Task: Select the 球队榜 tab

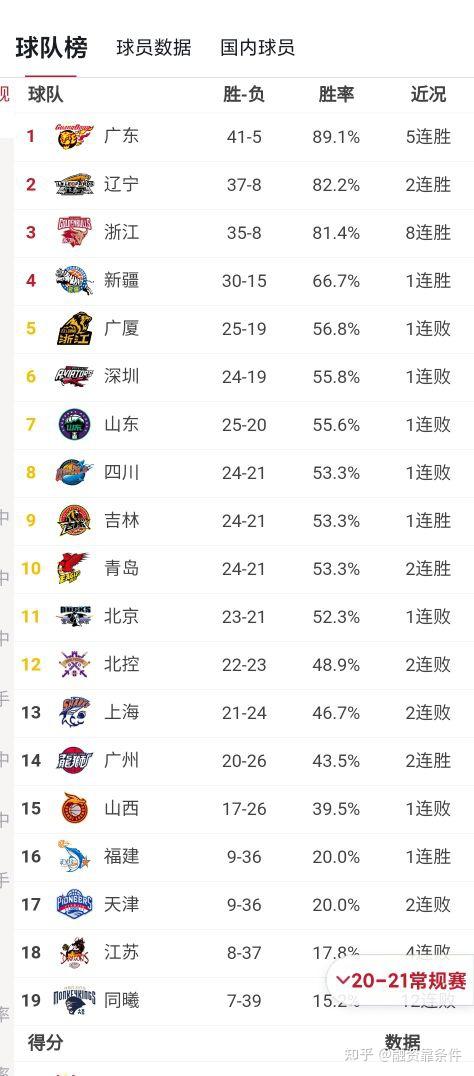Action: click(51, 48)
